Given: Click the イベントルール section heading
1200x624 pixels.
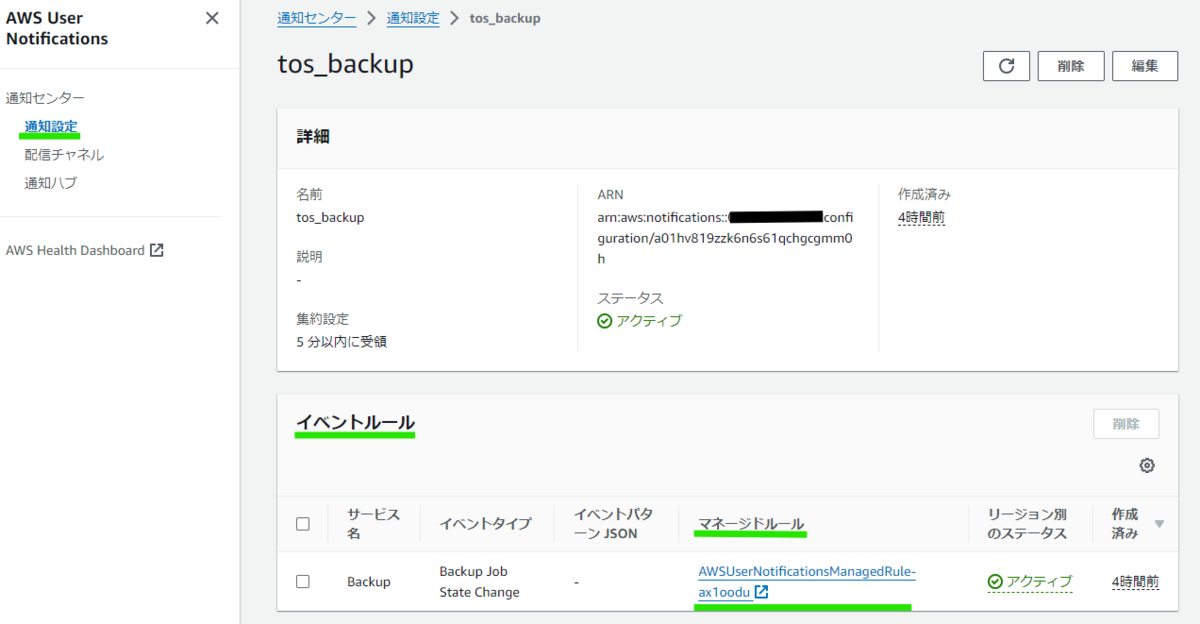Looking at the screenshot, I should pos(354,423).
